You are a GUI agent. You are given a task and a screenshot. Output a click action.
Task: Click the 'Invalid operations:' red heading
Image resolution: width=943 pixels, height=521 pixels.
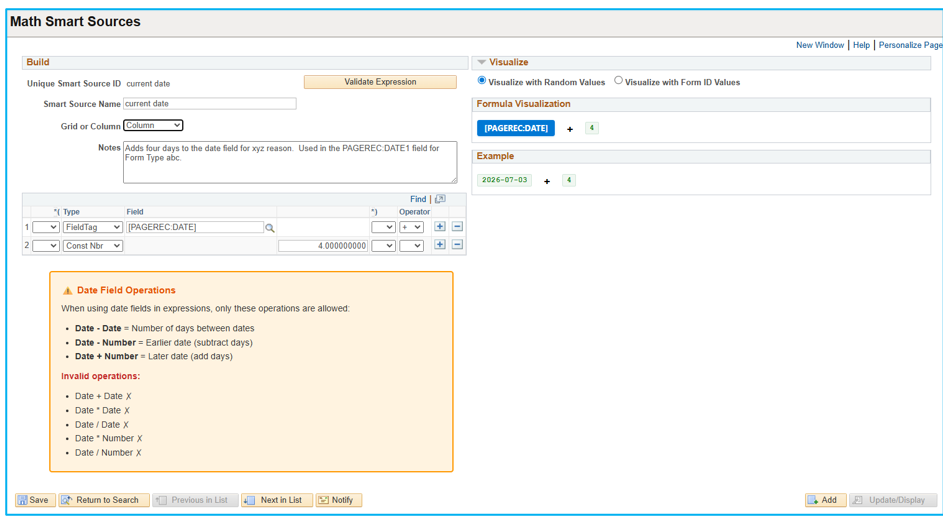[100, 376]
